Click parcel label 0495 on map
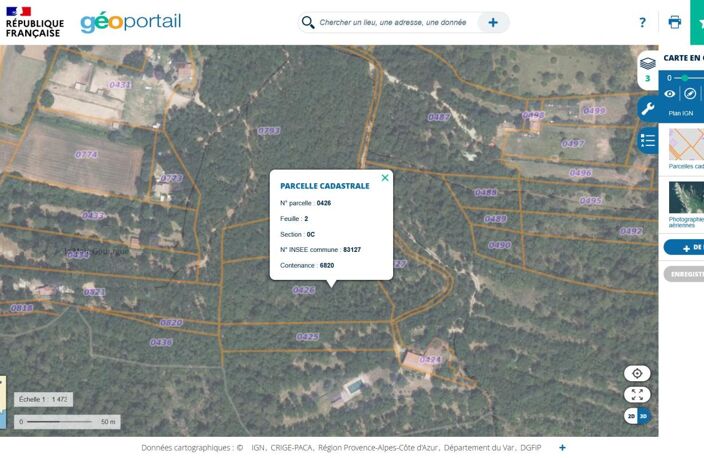The image size is (704, 458). tap(590, 200)
